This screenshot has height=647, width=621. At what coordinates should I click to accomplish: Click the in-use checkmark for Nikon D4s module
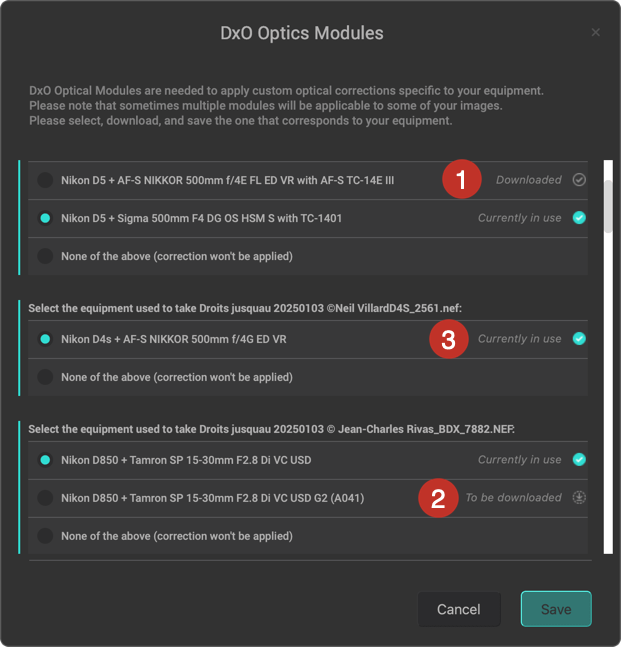coord(579,339)
